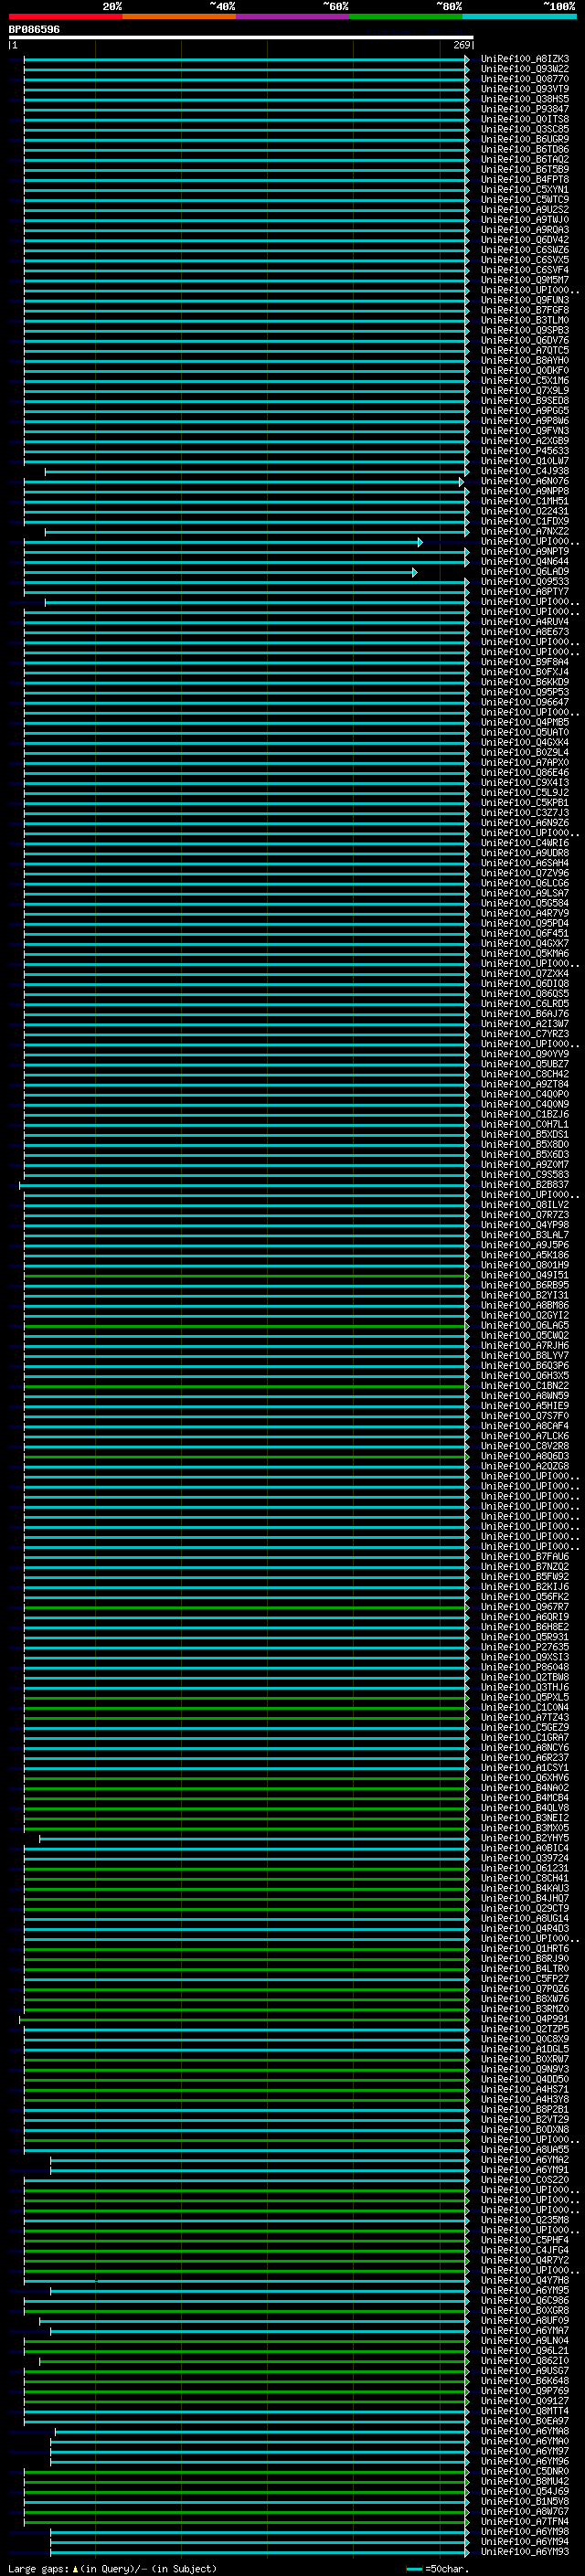Image resolution: width=585 pixels, height=2576 pixels.
Task: Open hit UniRef100_Q93W22
Action: click(x=525, y=69)
